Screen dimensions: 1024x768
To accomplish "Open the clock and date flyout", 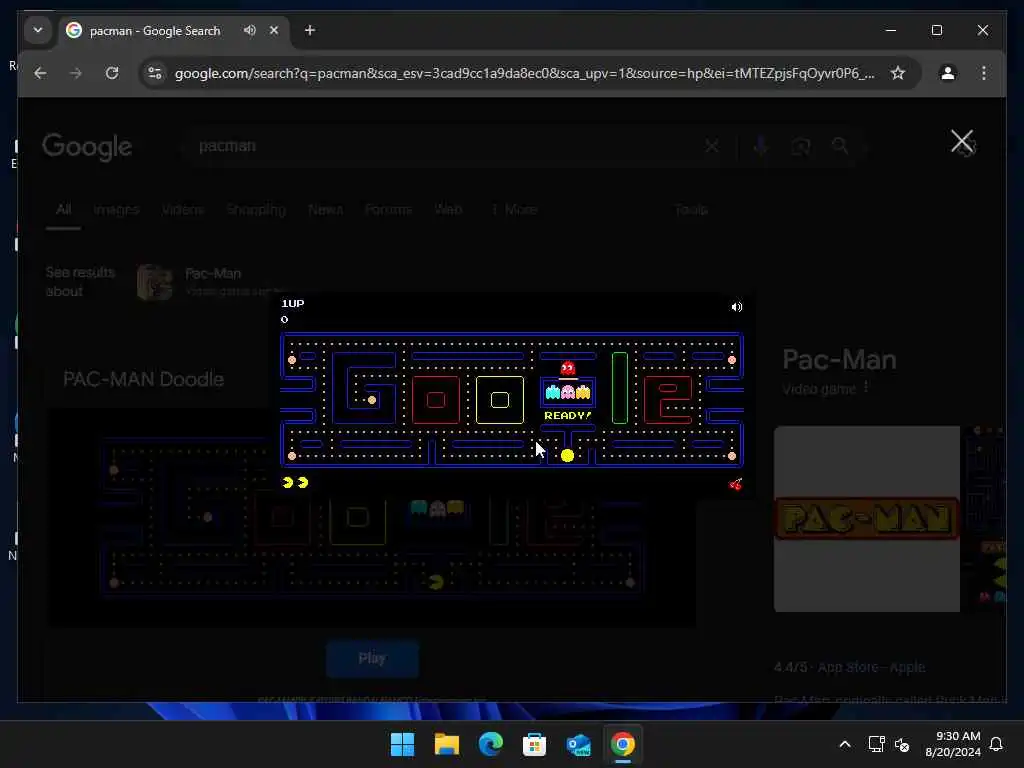I will 953,744.
